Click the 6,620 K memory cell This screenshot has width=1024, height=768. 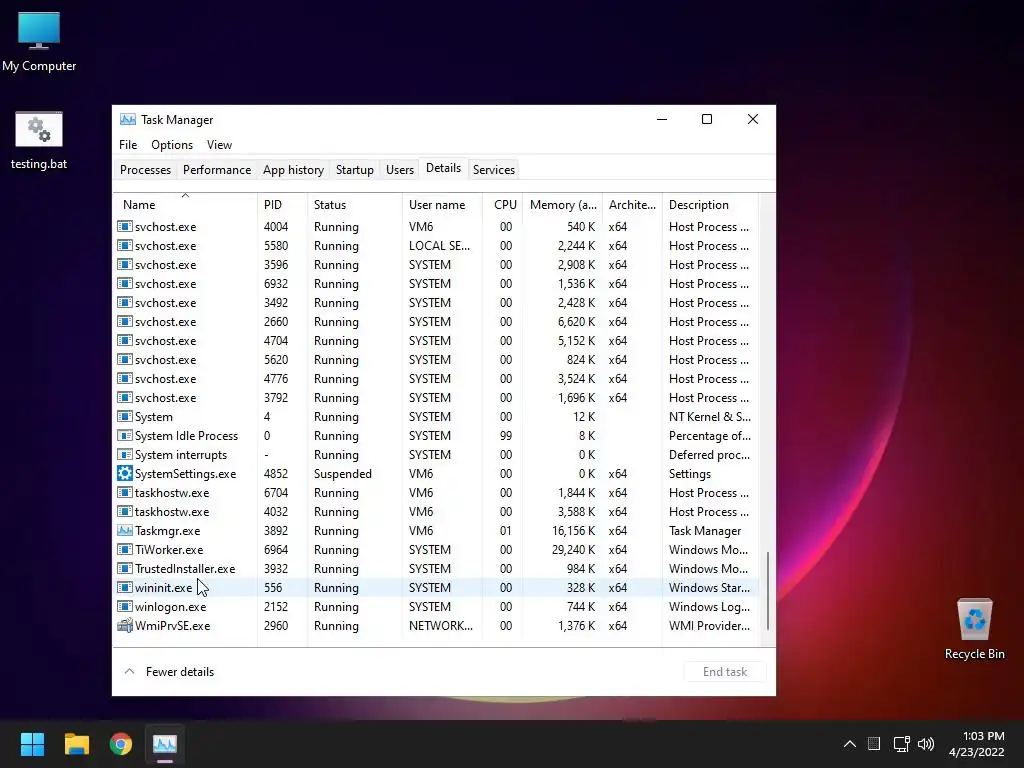pyautogui.click(x=576, y=321)
